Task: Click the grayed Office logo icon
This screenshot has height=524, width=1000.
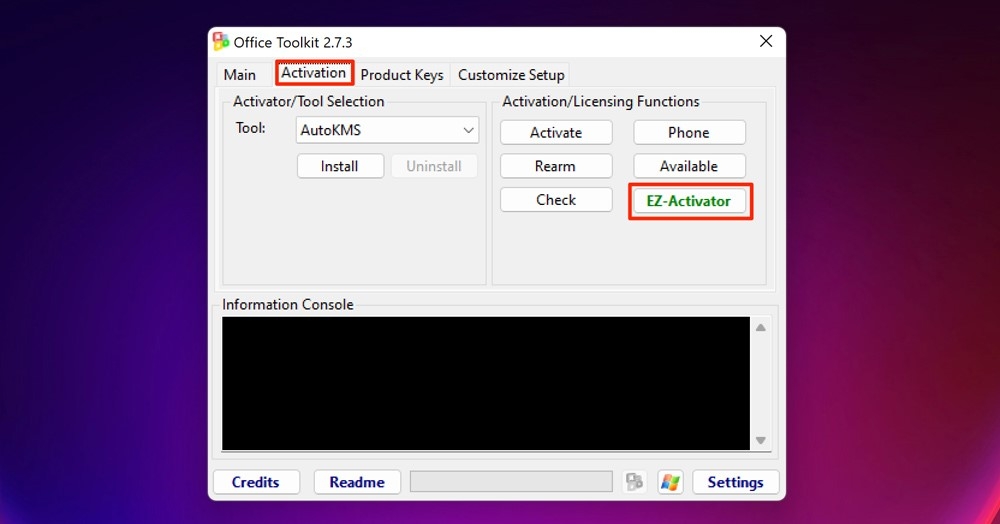Action: pos(634,482)
